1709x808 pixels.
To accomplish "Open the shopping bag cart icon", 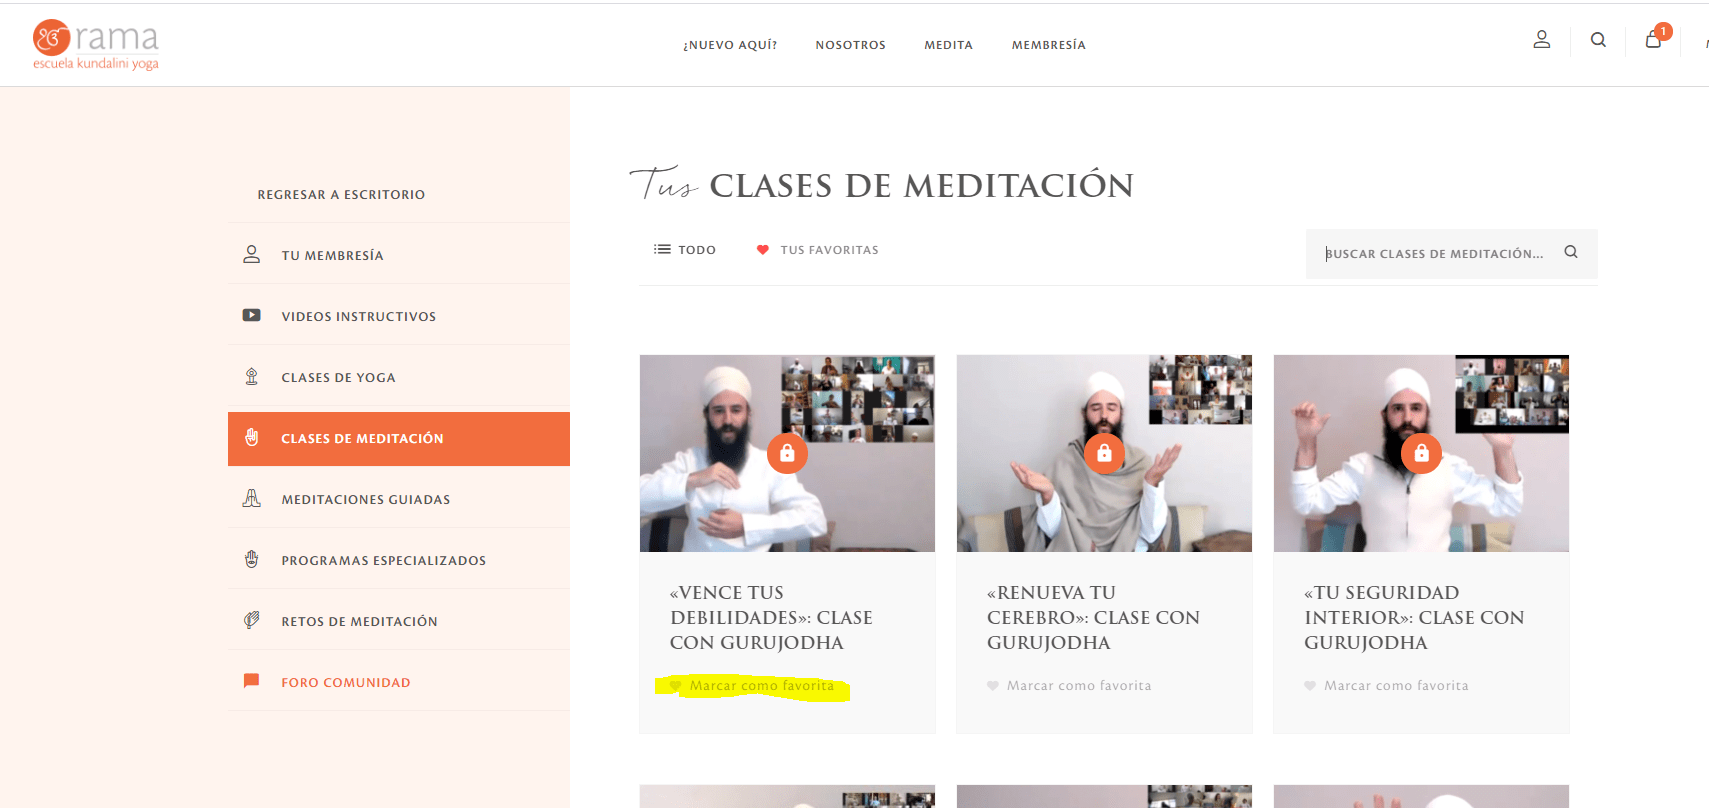I will pyautogui.click(x=1654, y=39).
